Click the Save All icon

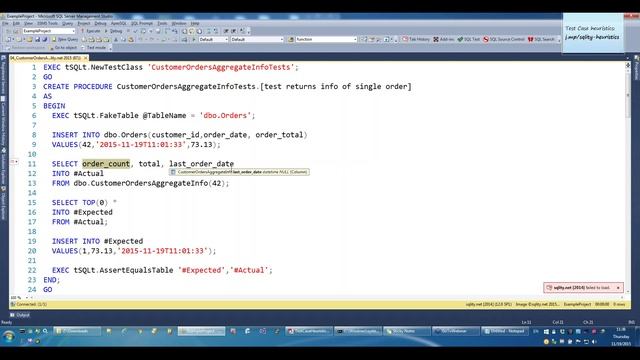(44, 40)
